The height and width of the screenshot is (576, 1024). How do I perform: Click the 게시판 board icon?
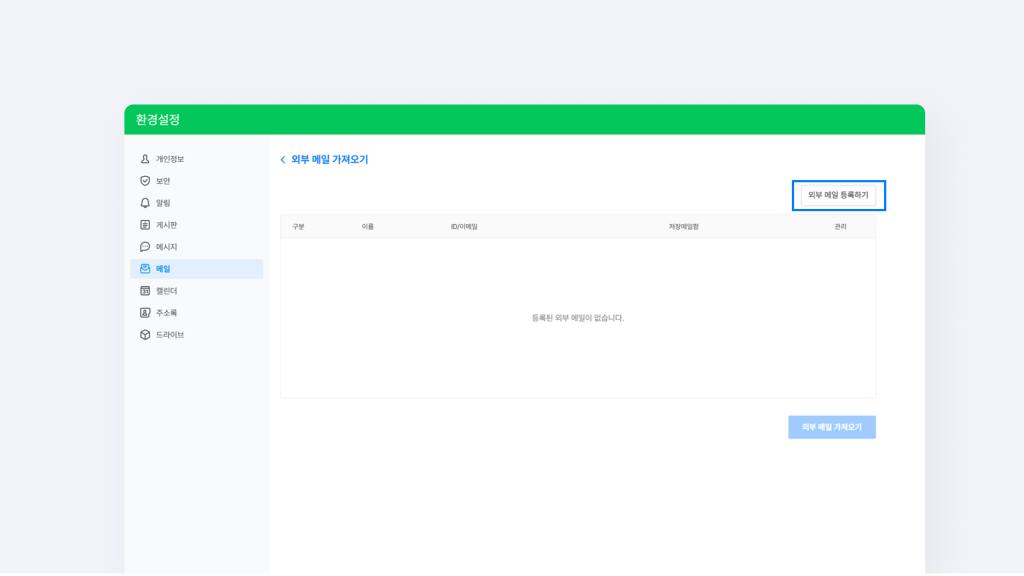click(x=145, y=225)
